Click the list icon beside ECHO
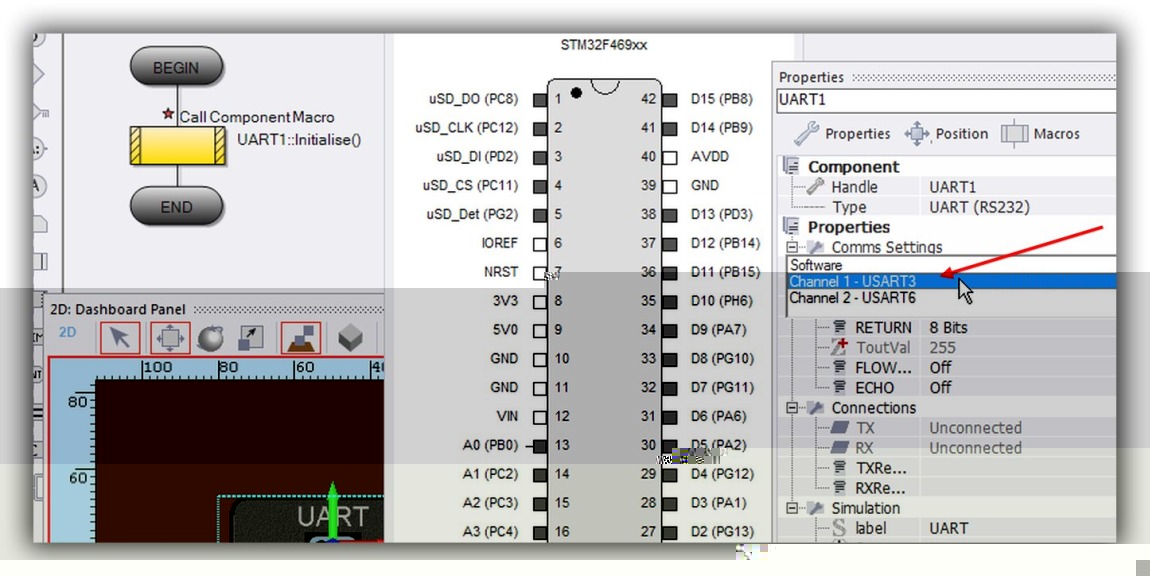This screenshot has height=576, width=1150. [839, 387]
